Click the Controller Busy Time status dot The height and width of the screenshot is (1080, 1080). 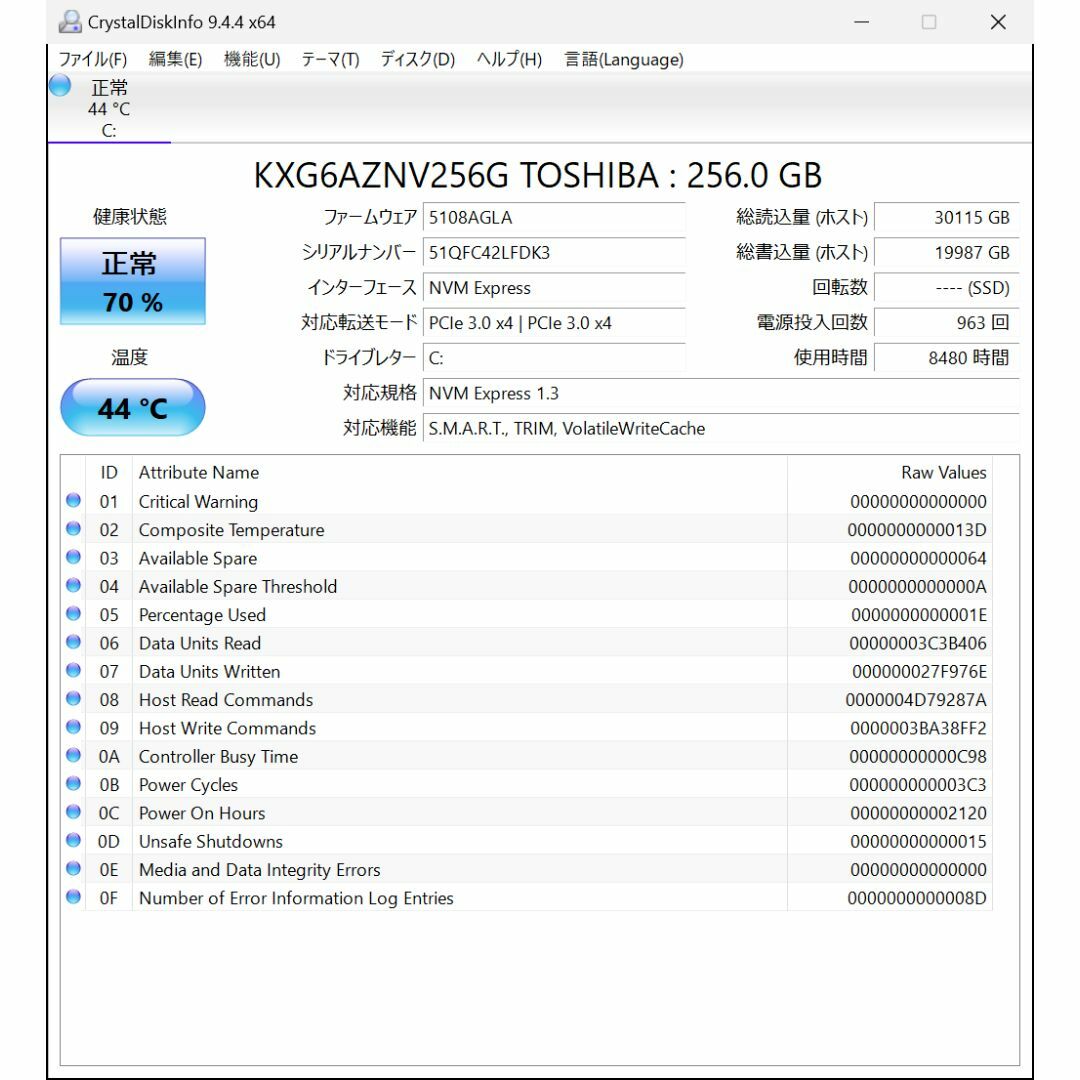coord(74,756)
